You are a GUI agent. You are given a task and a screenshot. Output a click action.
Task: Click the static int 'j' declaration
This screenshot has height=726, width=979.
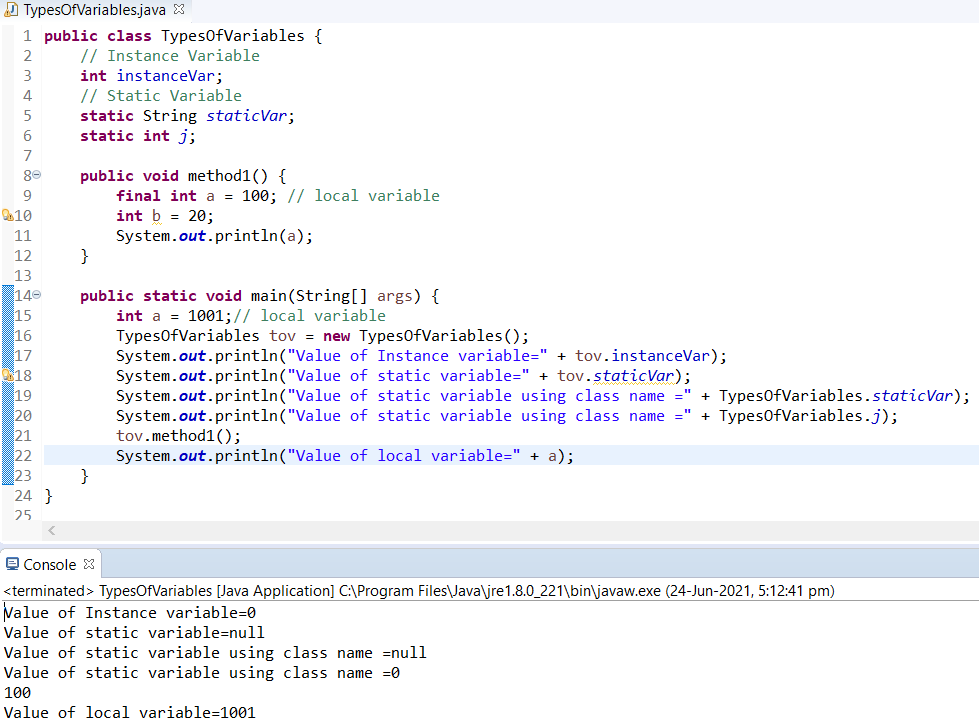(x=184, y=136)
